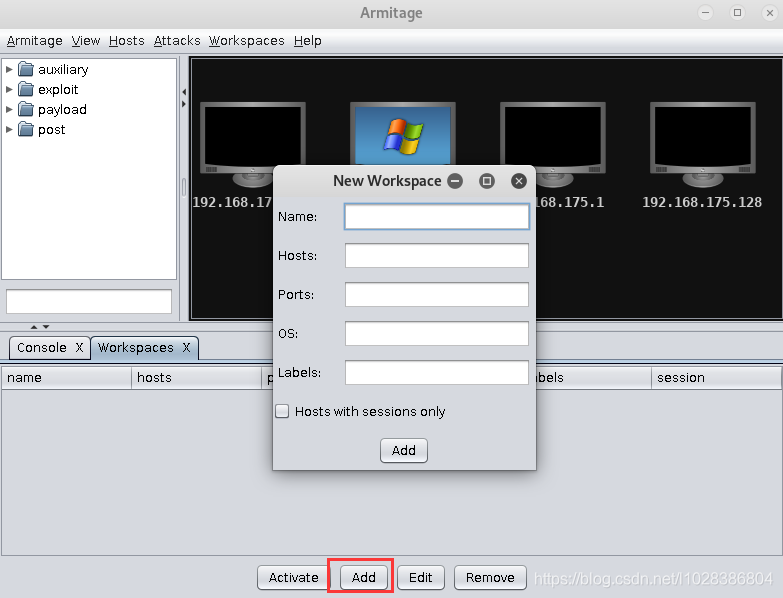Open the Armitage menu
Screen dimensions: 783x598
click(x=34, y=41)
